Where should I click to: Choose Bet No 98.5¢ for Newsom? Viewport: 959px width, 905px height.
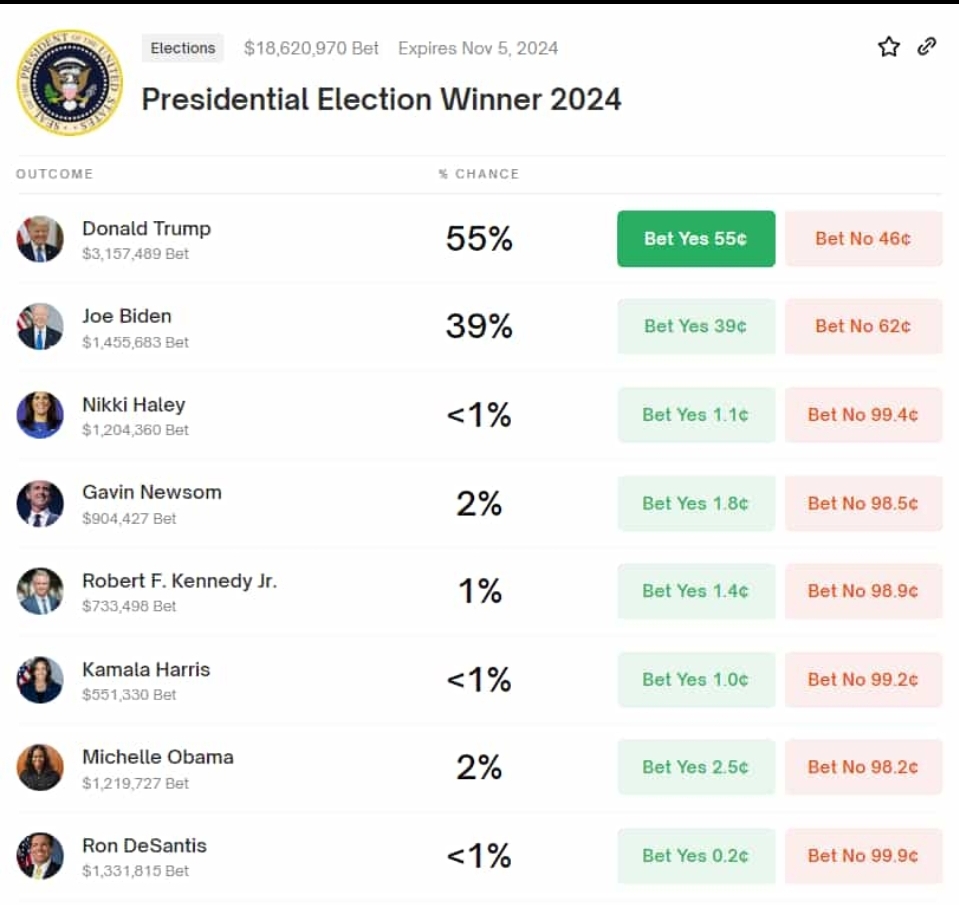click(x=863, y=503)
